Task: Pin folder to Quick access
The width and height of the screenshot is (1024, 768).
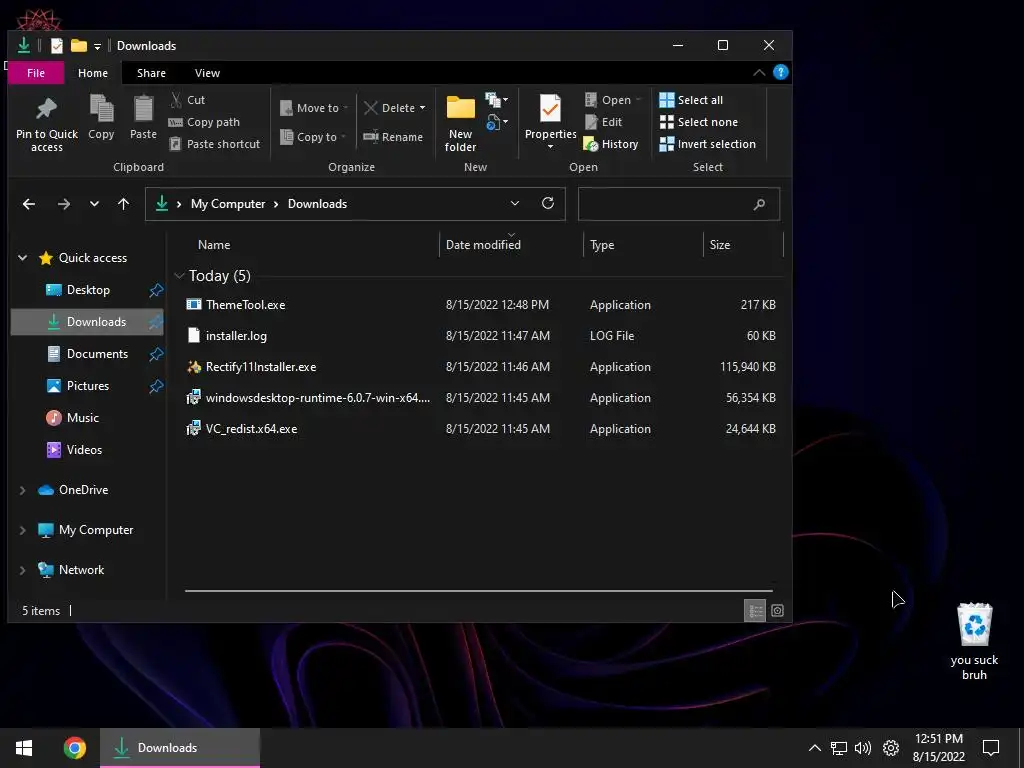Action: [46, 124]
